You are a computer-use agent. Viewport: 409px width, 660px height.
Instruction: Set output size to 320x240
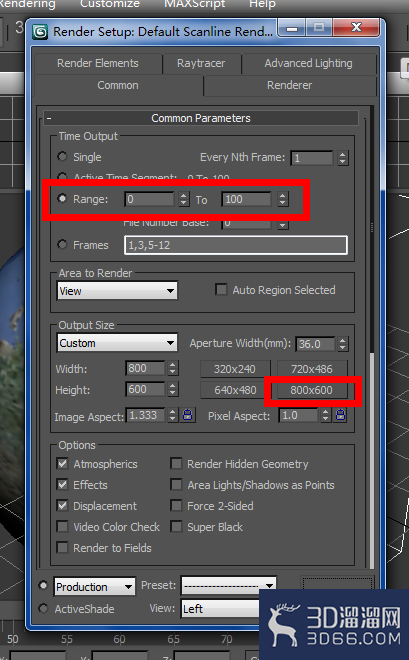[x=235, y=369]
